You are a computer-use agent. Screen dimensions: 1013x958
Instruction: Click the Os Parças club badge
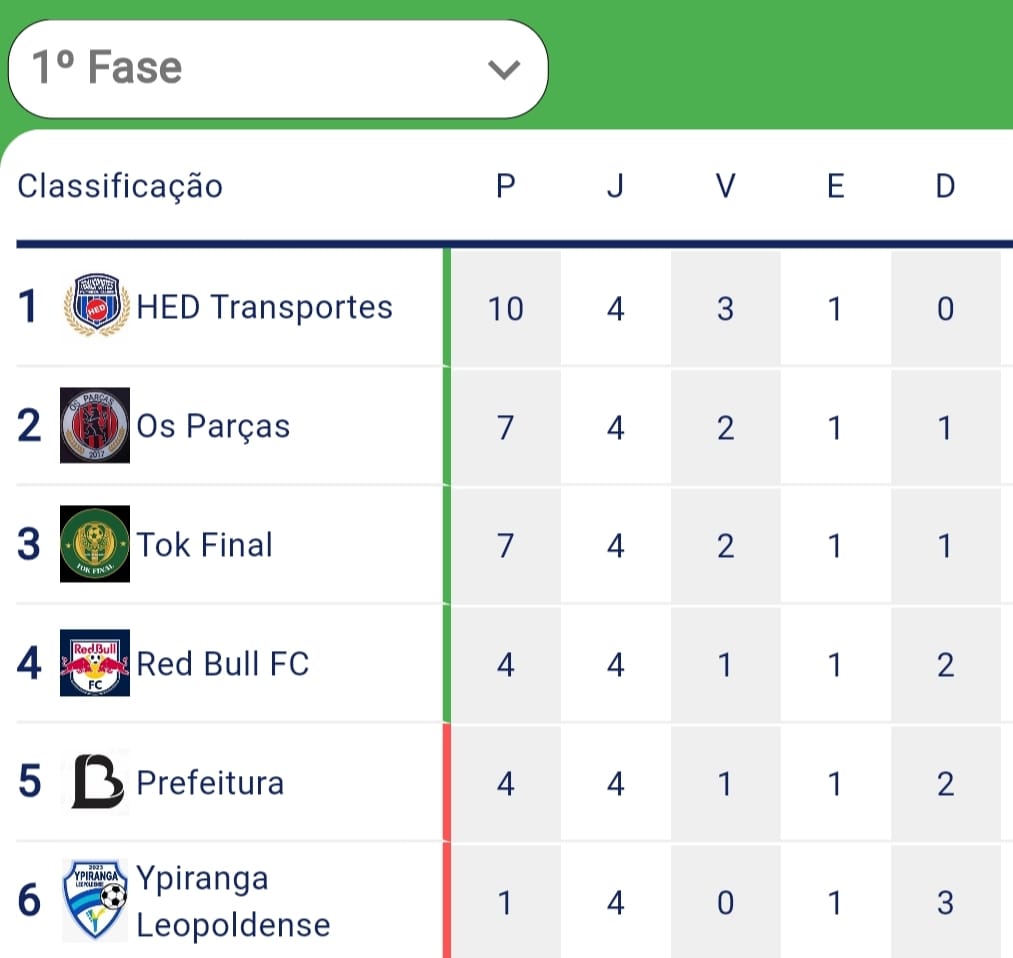[x=96, y=426]
